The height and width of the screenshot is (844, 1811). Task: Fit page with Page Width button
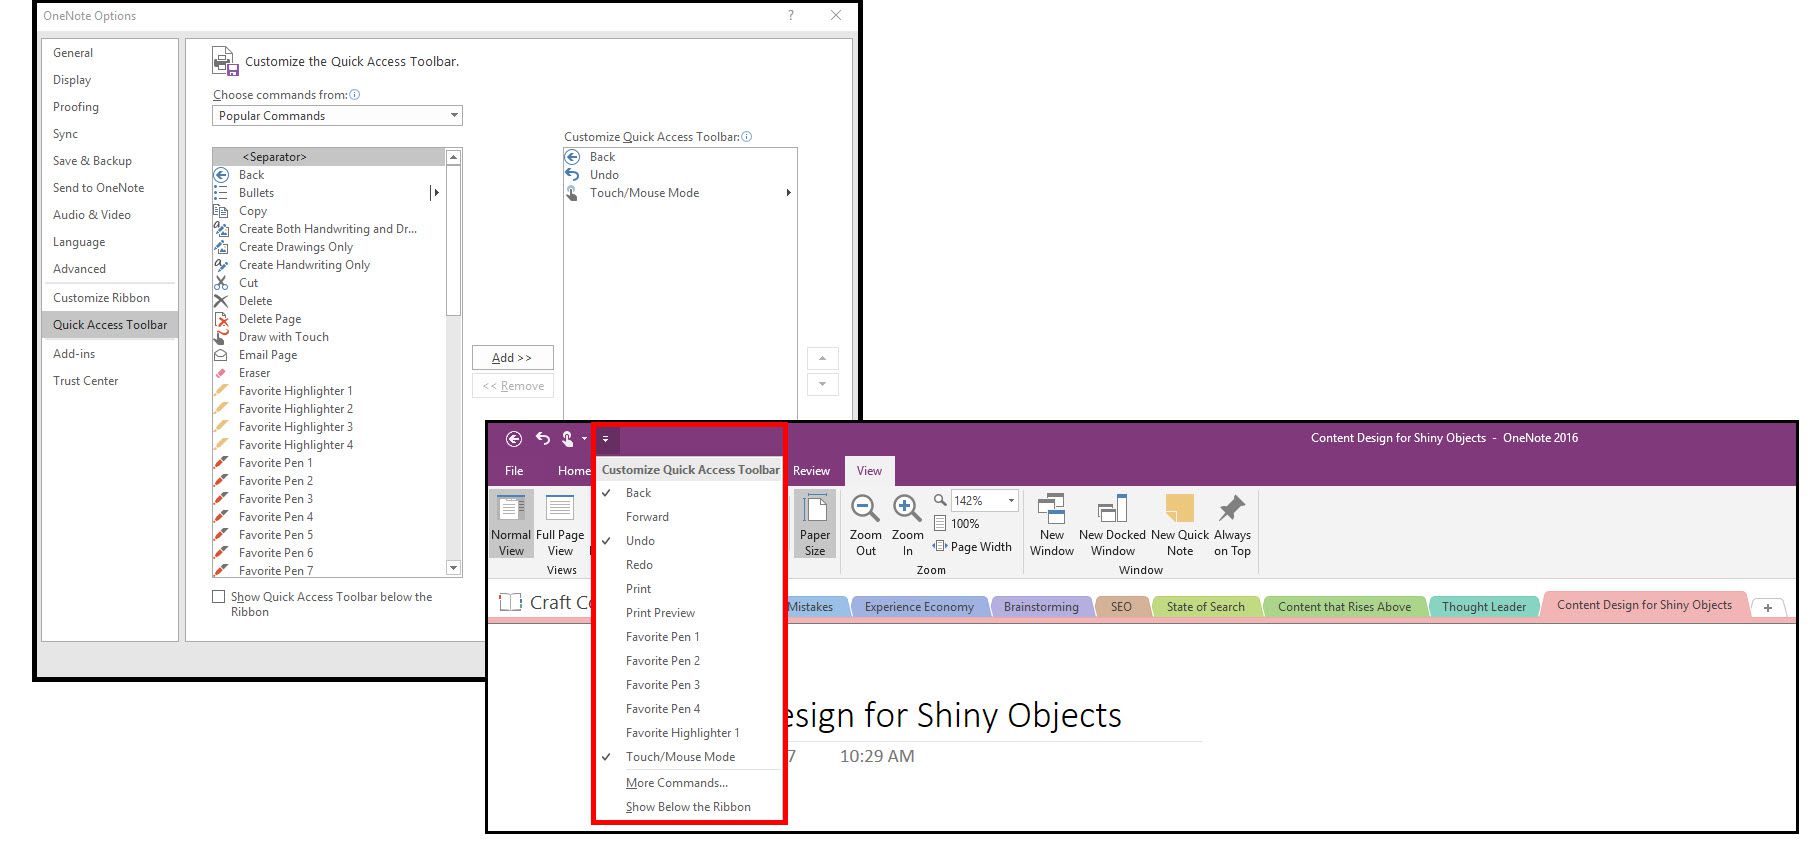[972, 547]
